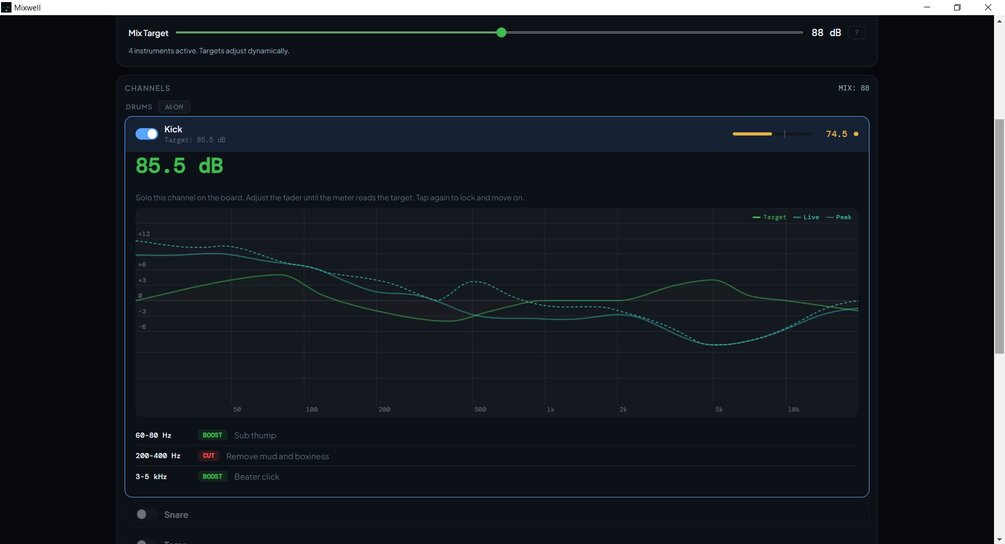Click the Mix Target slider green handle

(501, 33)
